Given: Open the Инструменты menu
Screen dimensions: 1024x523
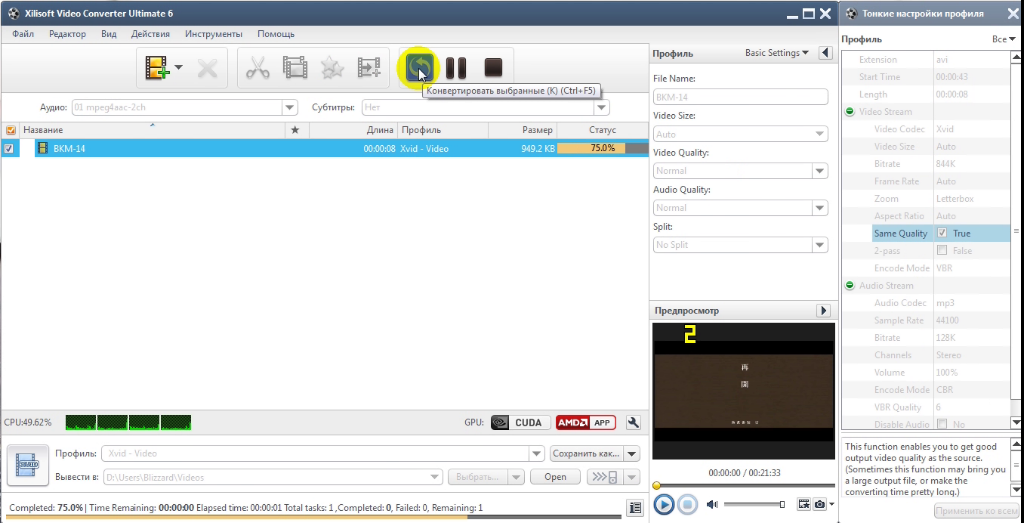Looking at the screenshot, I should [x=214, y=34].
